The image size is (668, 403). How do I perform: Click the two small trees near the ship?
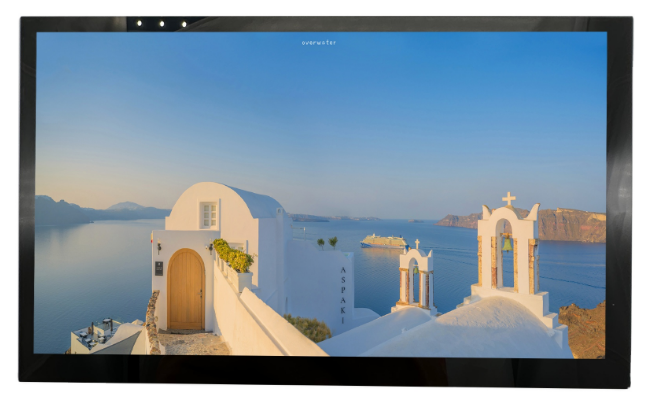coord(326,241)
